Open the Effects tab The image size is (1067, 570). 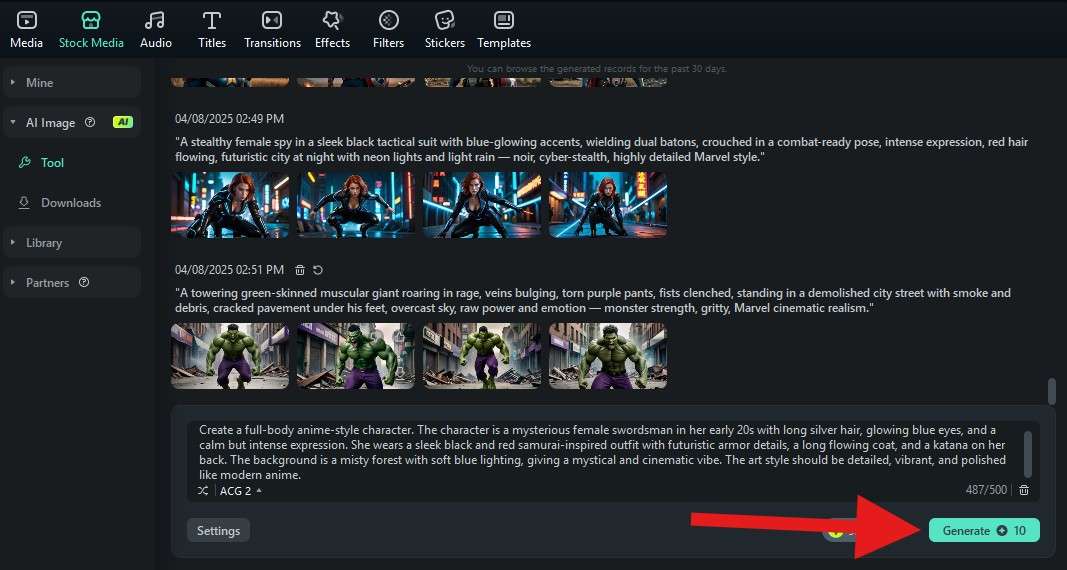pos(332,30)
